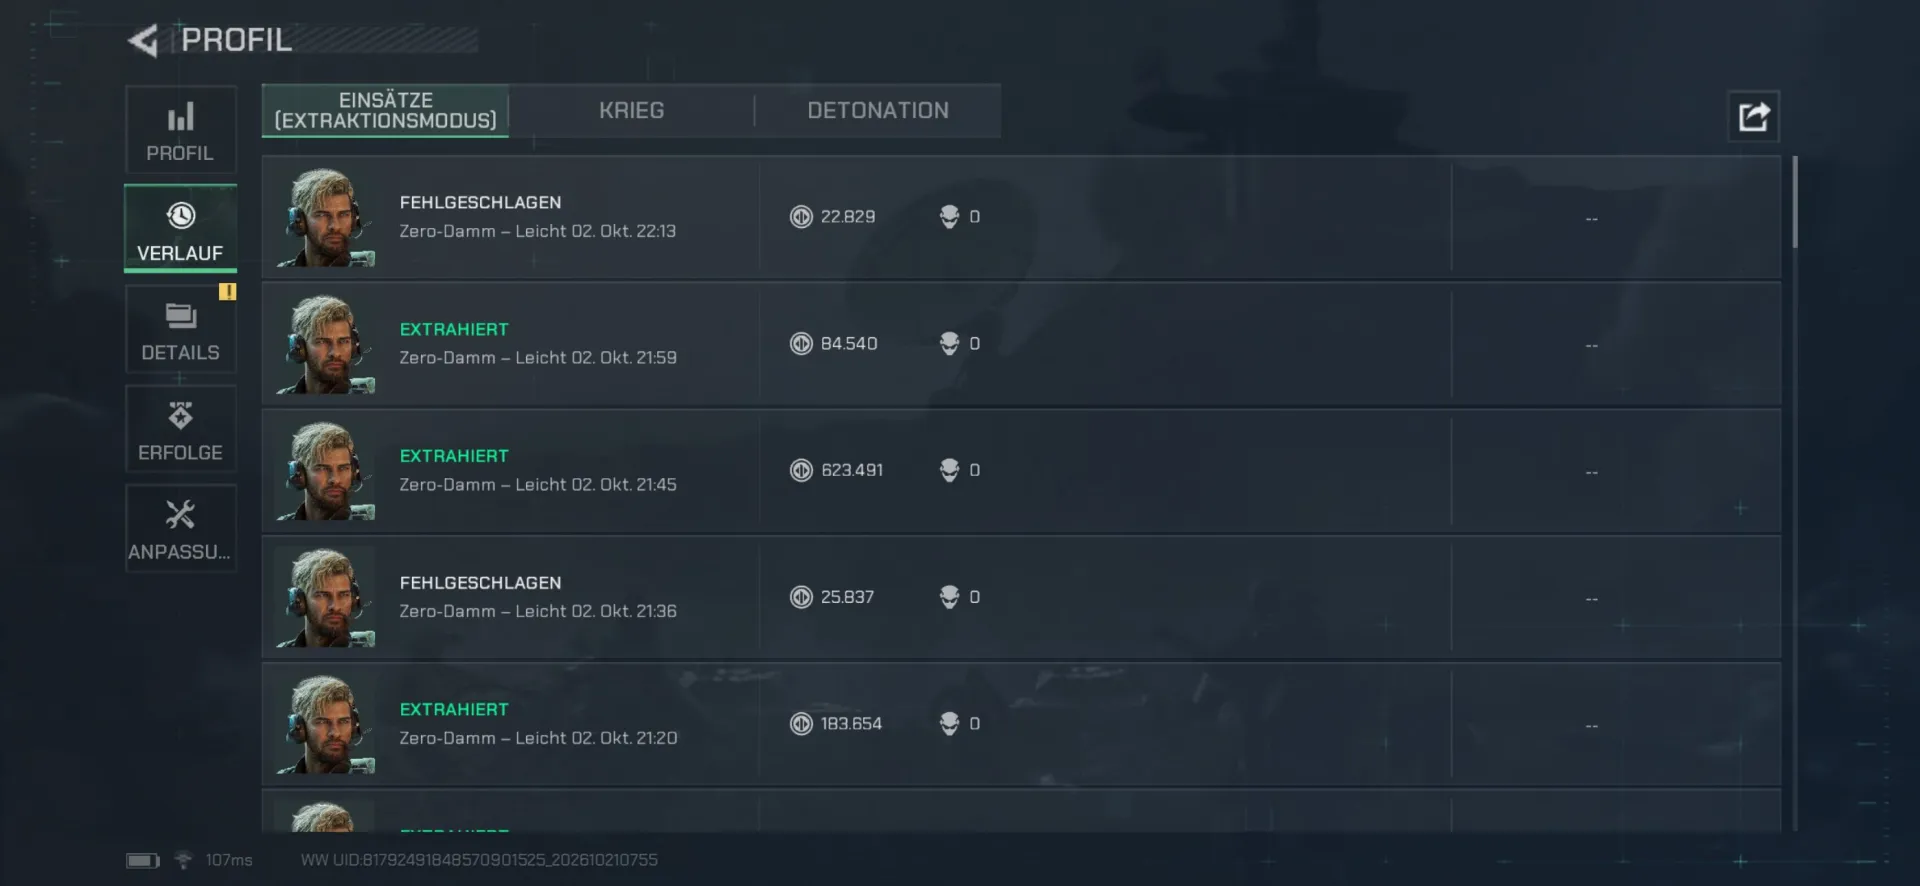This screenshot has height=886, width=1920.
Task: Click the currency icon beside 623.491
Action: point(801,470)
